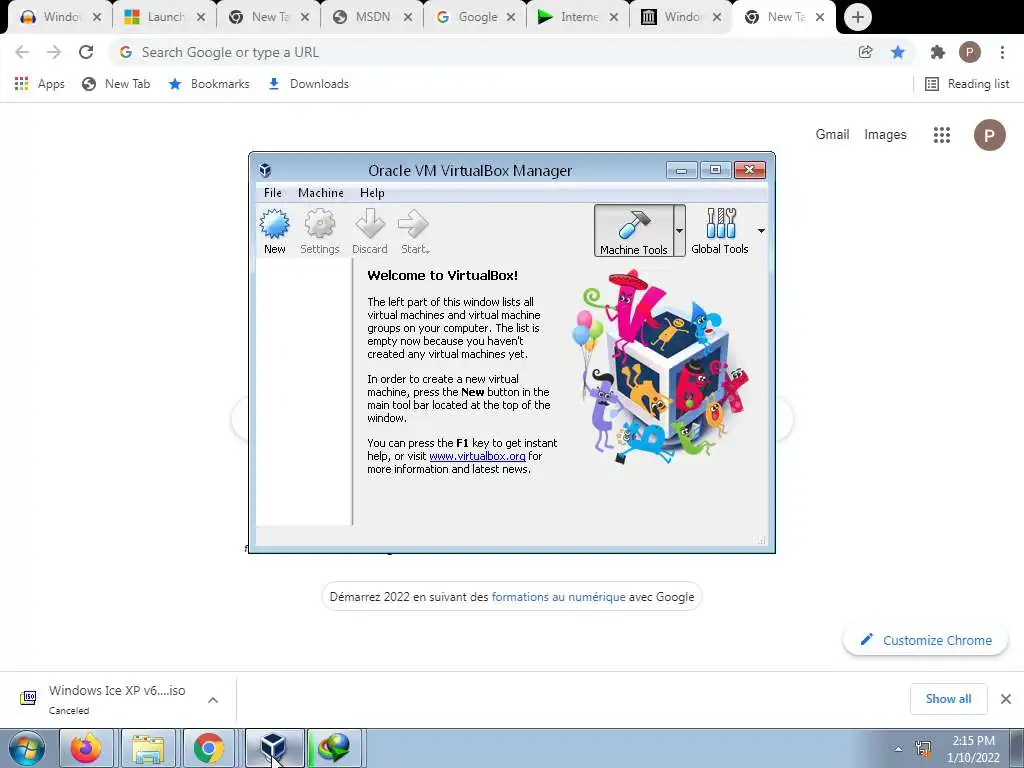
Task: Click the Customize Chrome button
Action: [925, 640]
